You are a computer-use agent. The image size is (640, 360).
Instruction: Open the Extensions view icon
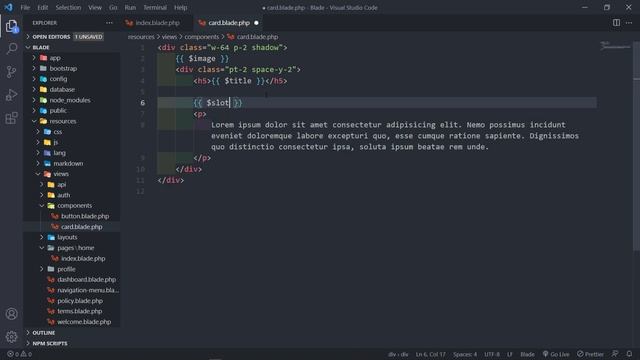pyautogui.click(x=11, y=118)
